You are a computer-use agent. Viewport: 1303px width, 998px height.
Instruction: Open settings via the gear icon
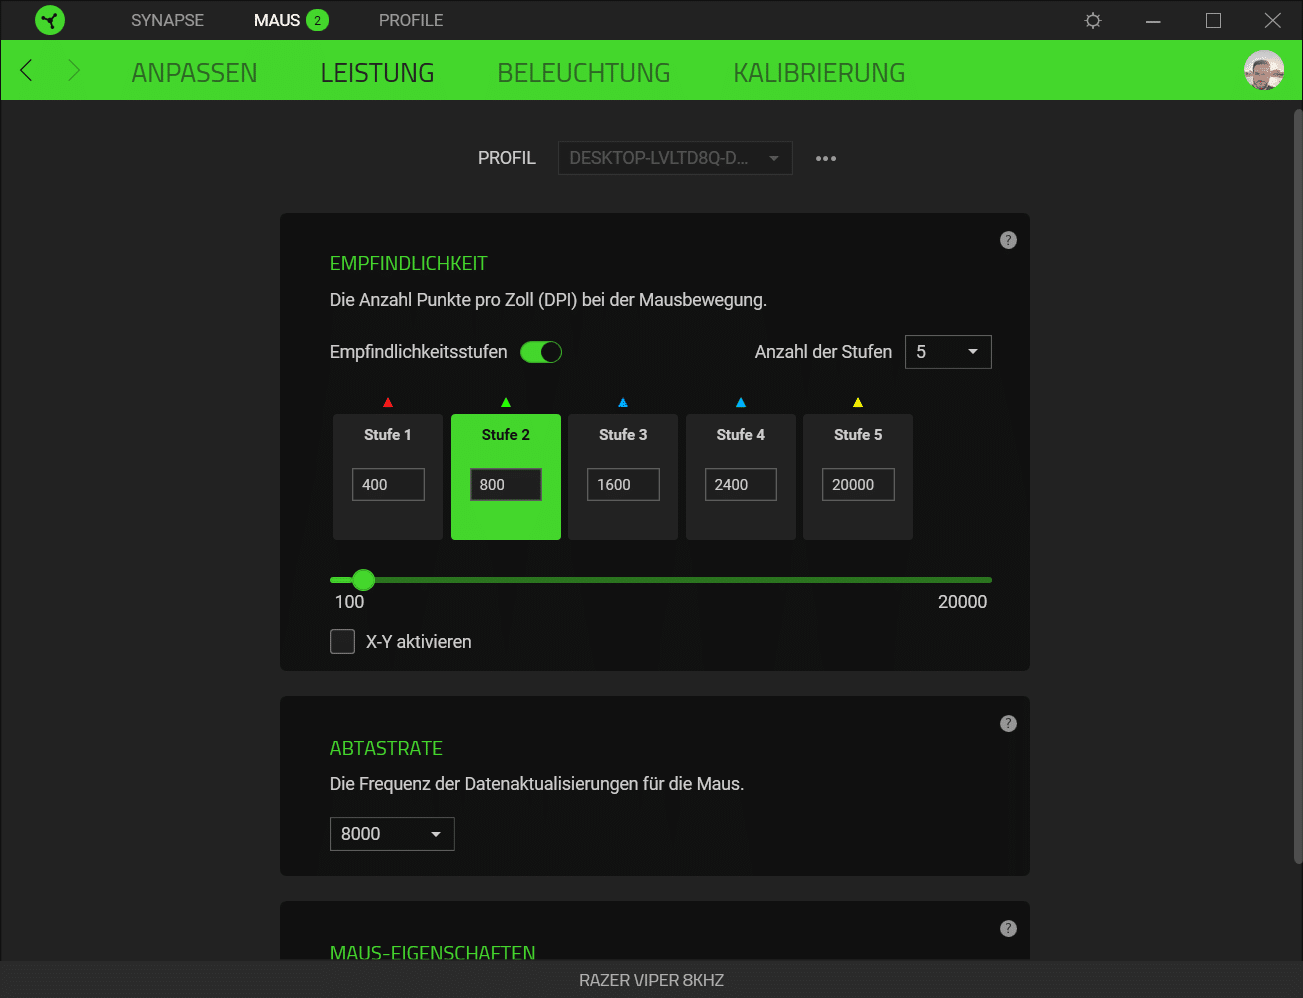coord(1093,20)
